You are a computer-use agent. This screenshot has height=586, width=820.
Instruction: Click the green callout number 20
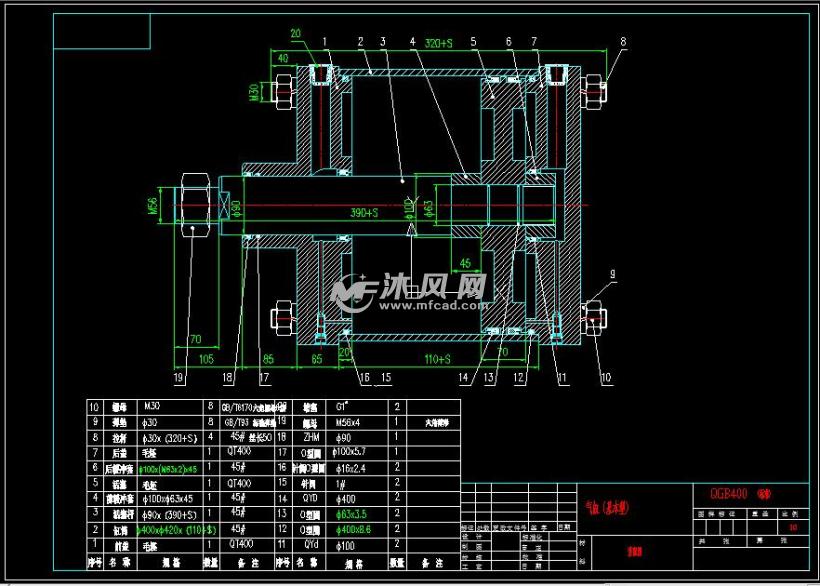[295, 33]
